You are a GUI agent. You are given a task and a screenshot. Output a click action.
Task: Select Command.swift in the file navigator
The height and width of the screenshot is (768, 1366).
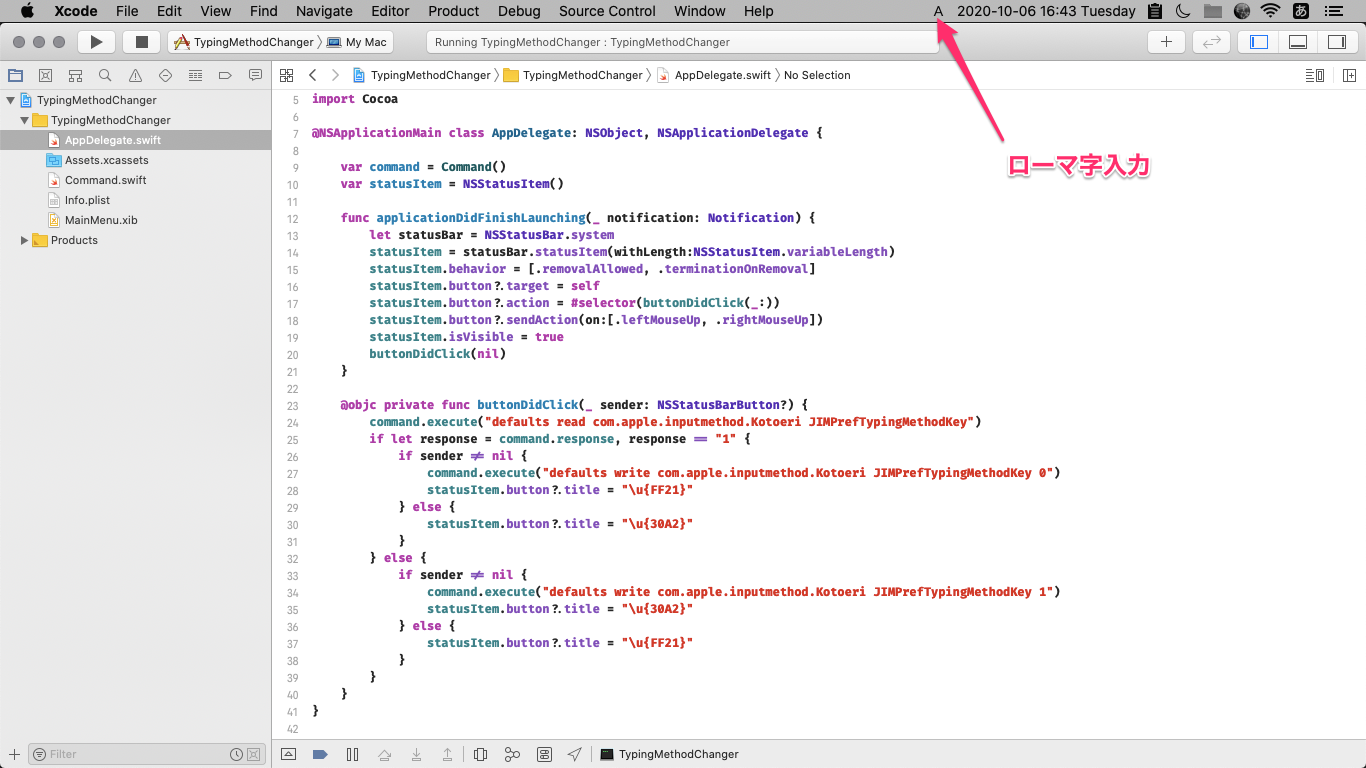click(105, 180)
